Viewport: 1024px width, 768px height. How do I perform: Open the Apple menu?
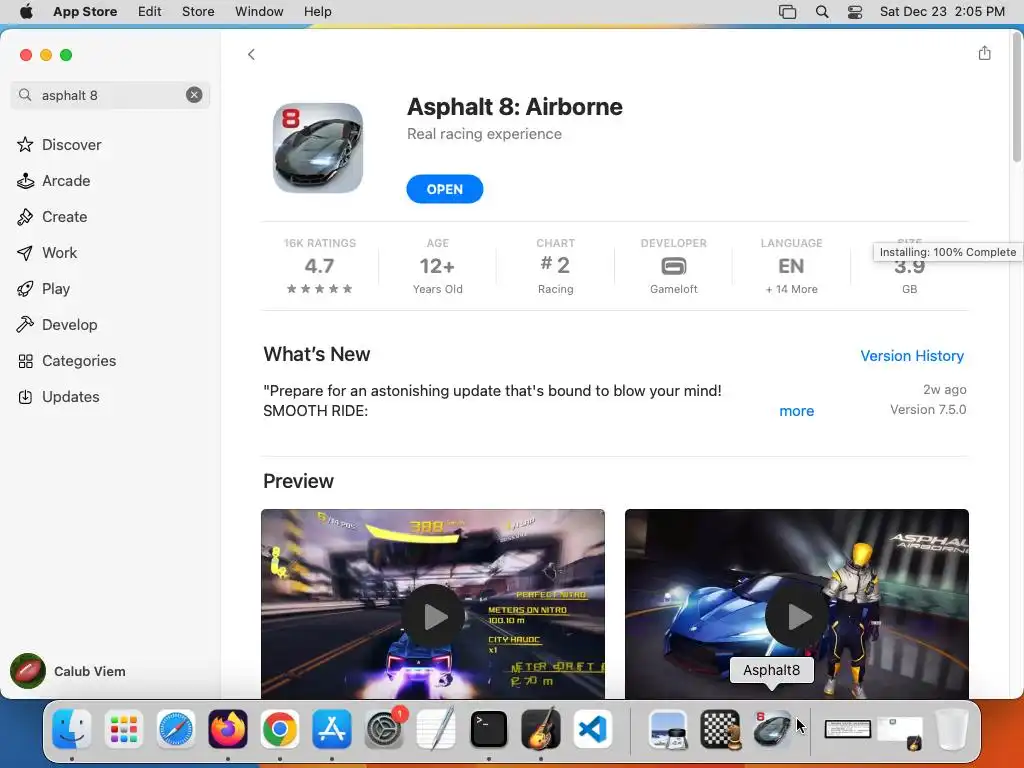pyautogui.click(x=26, y=12)
